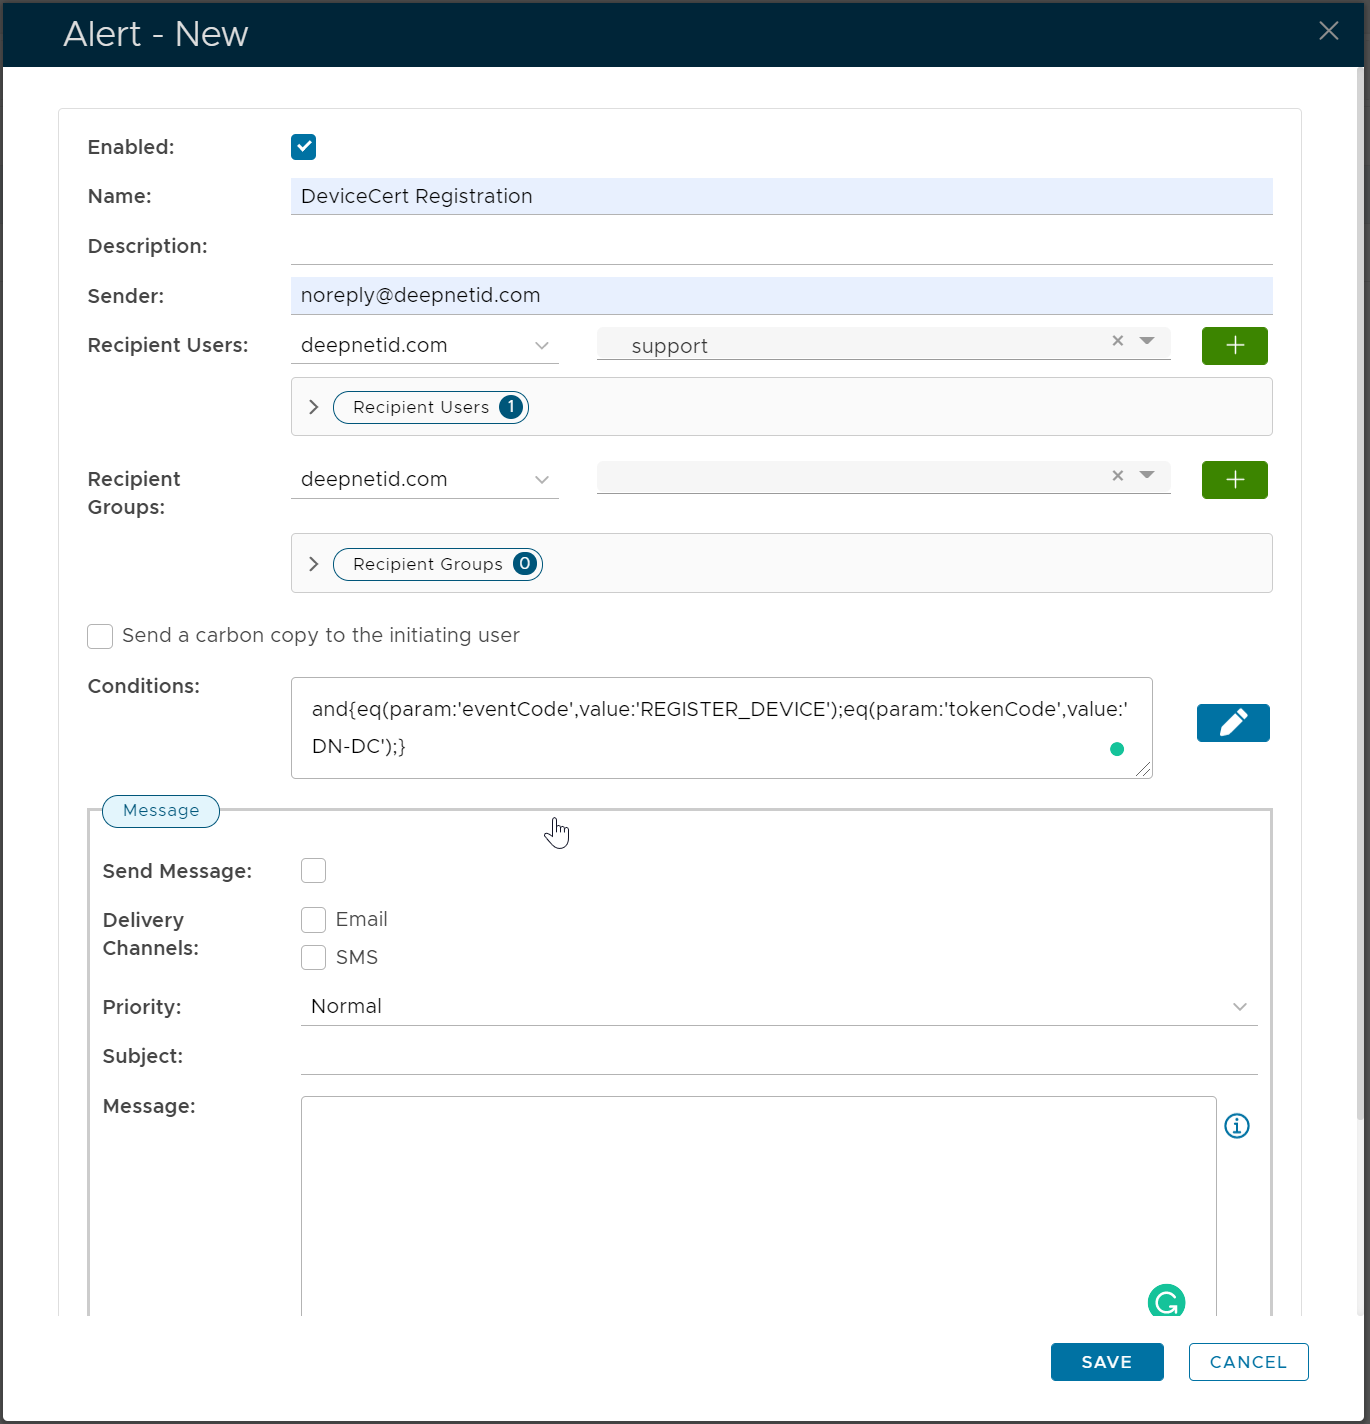Click the message info icon

(x=1237, y=1126)
